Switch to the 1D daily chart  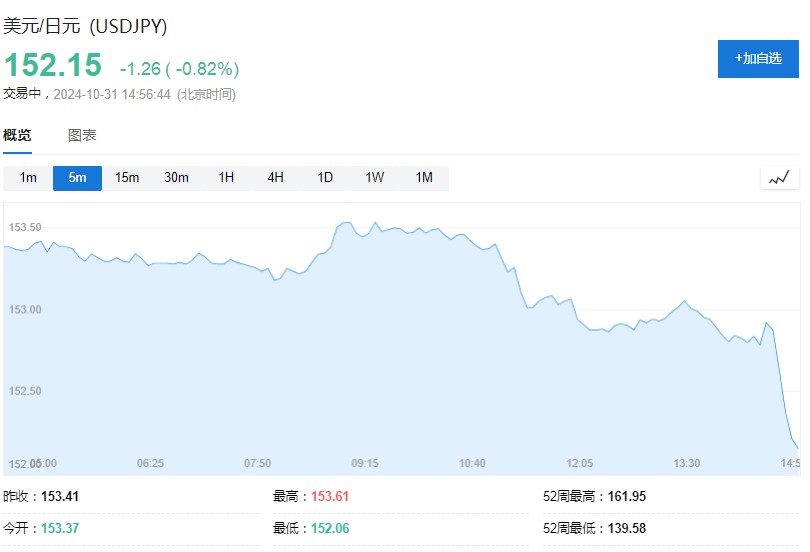pyautogui.click(x=325, y=178)
